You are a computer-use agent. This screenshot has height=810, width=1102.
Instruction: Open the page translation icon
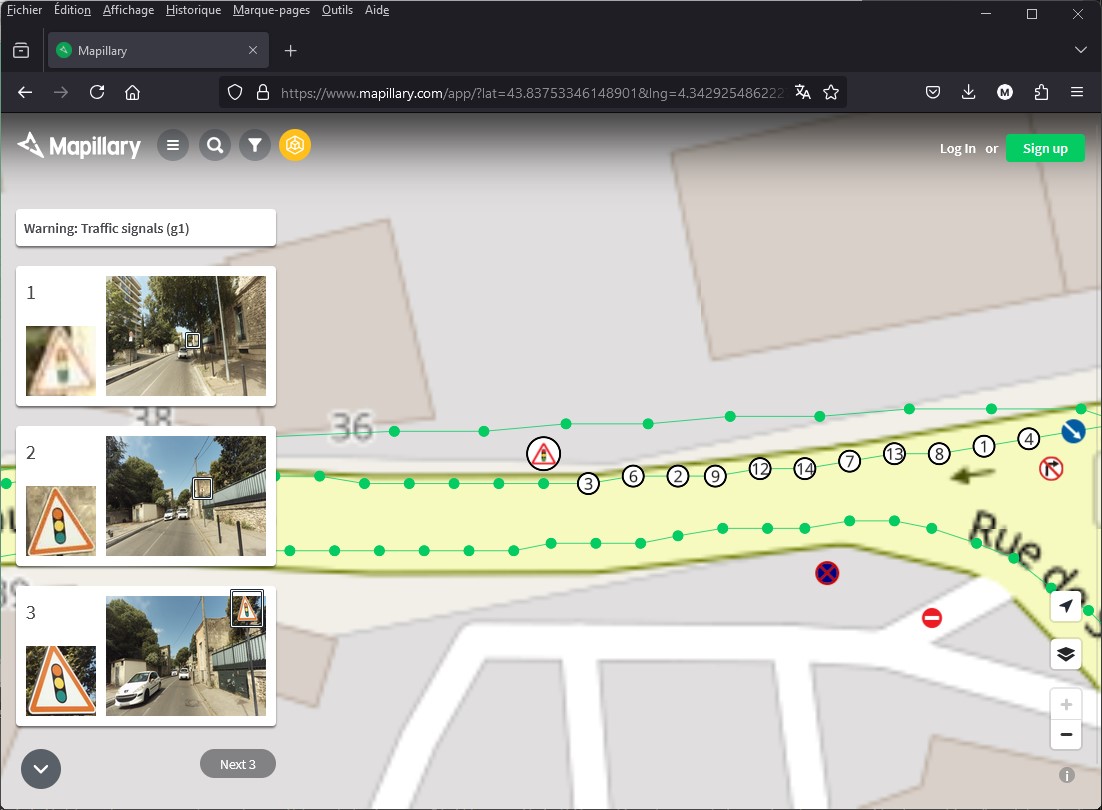pos(803,92)
